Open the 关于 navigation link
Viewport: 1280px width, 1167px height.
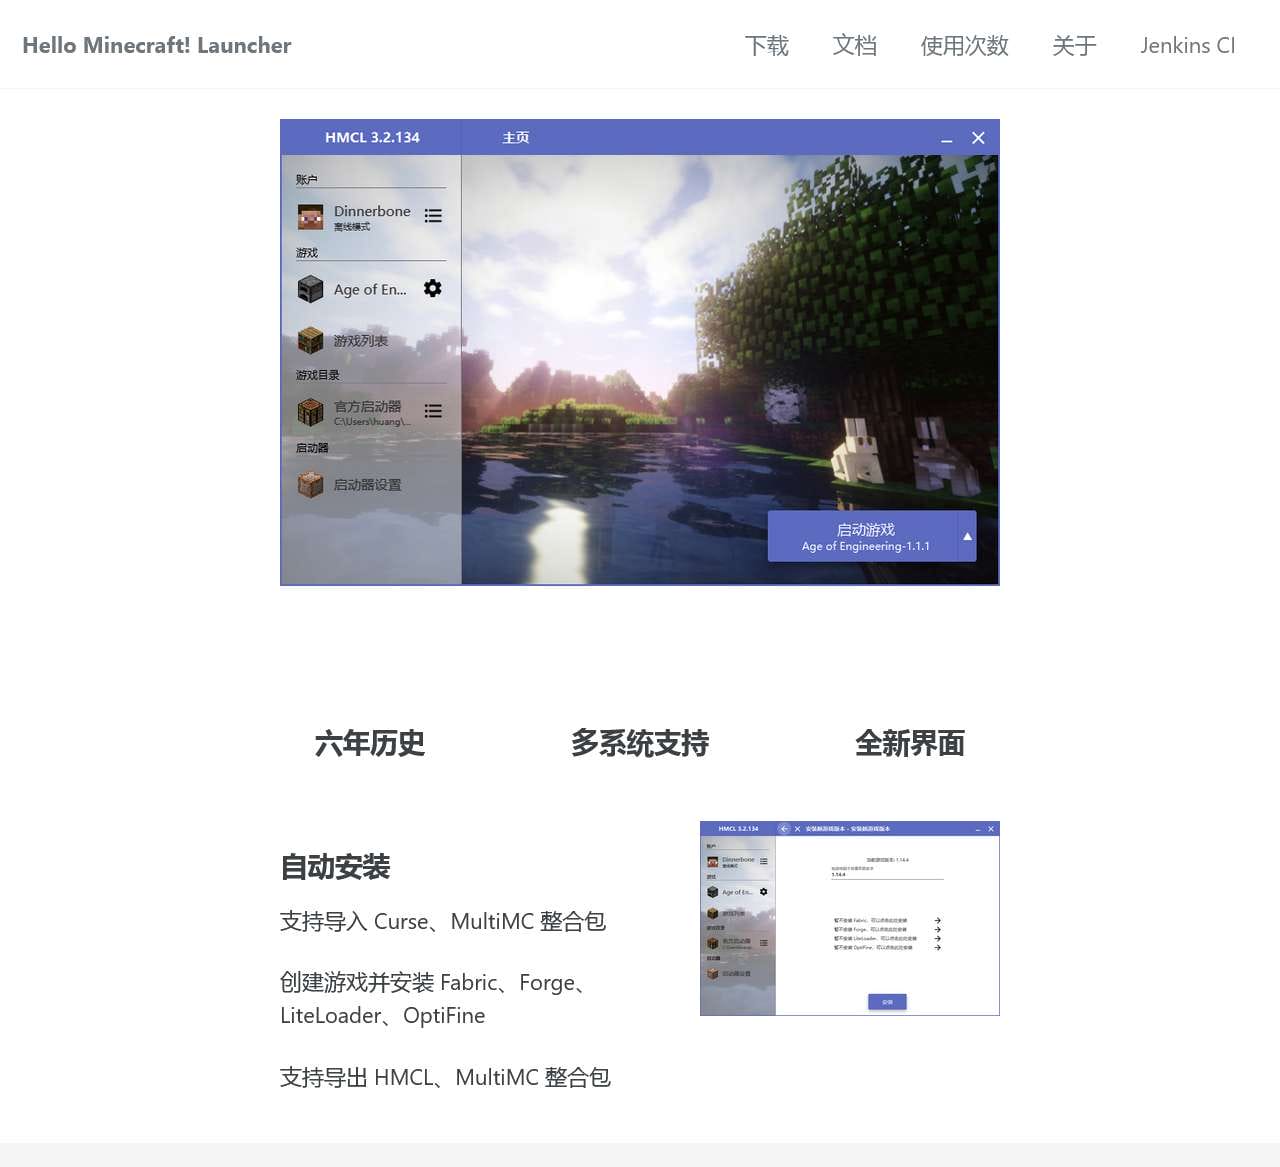click(1075, 46)
